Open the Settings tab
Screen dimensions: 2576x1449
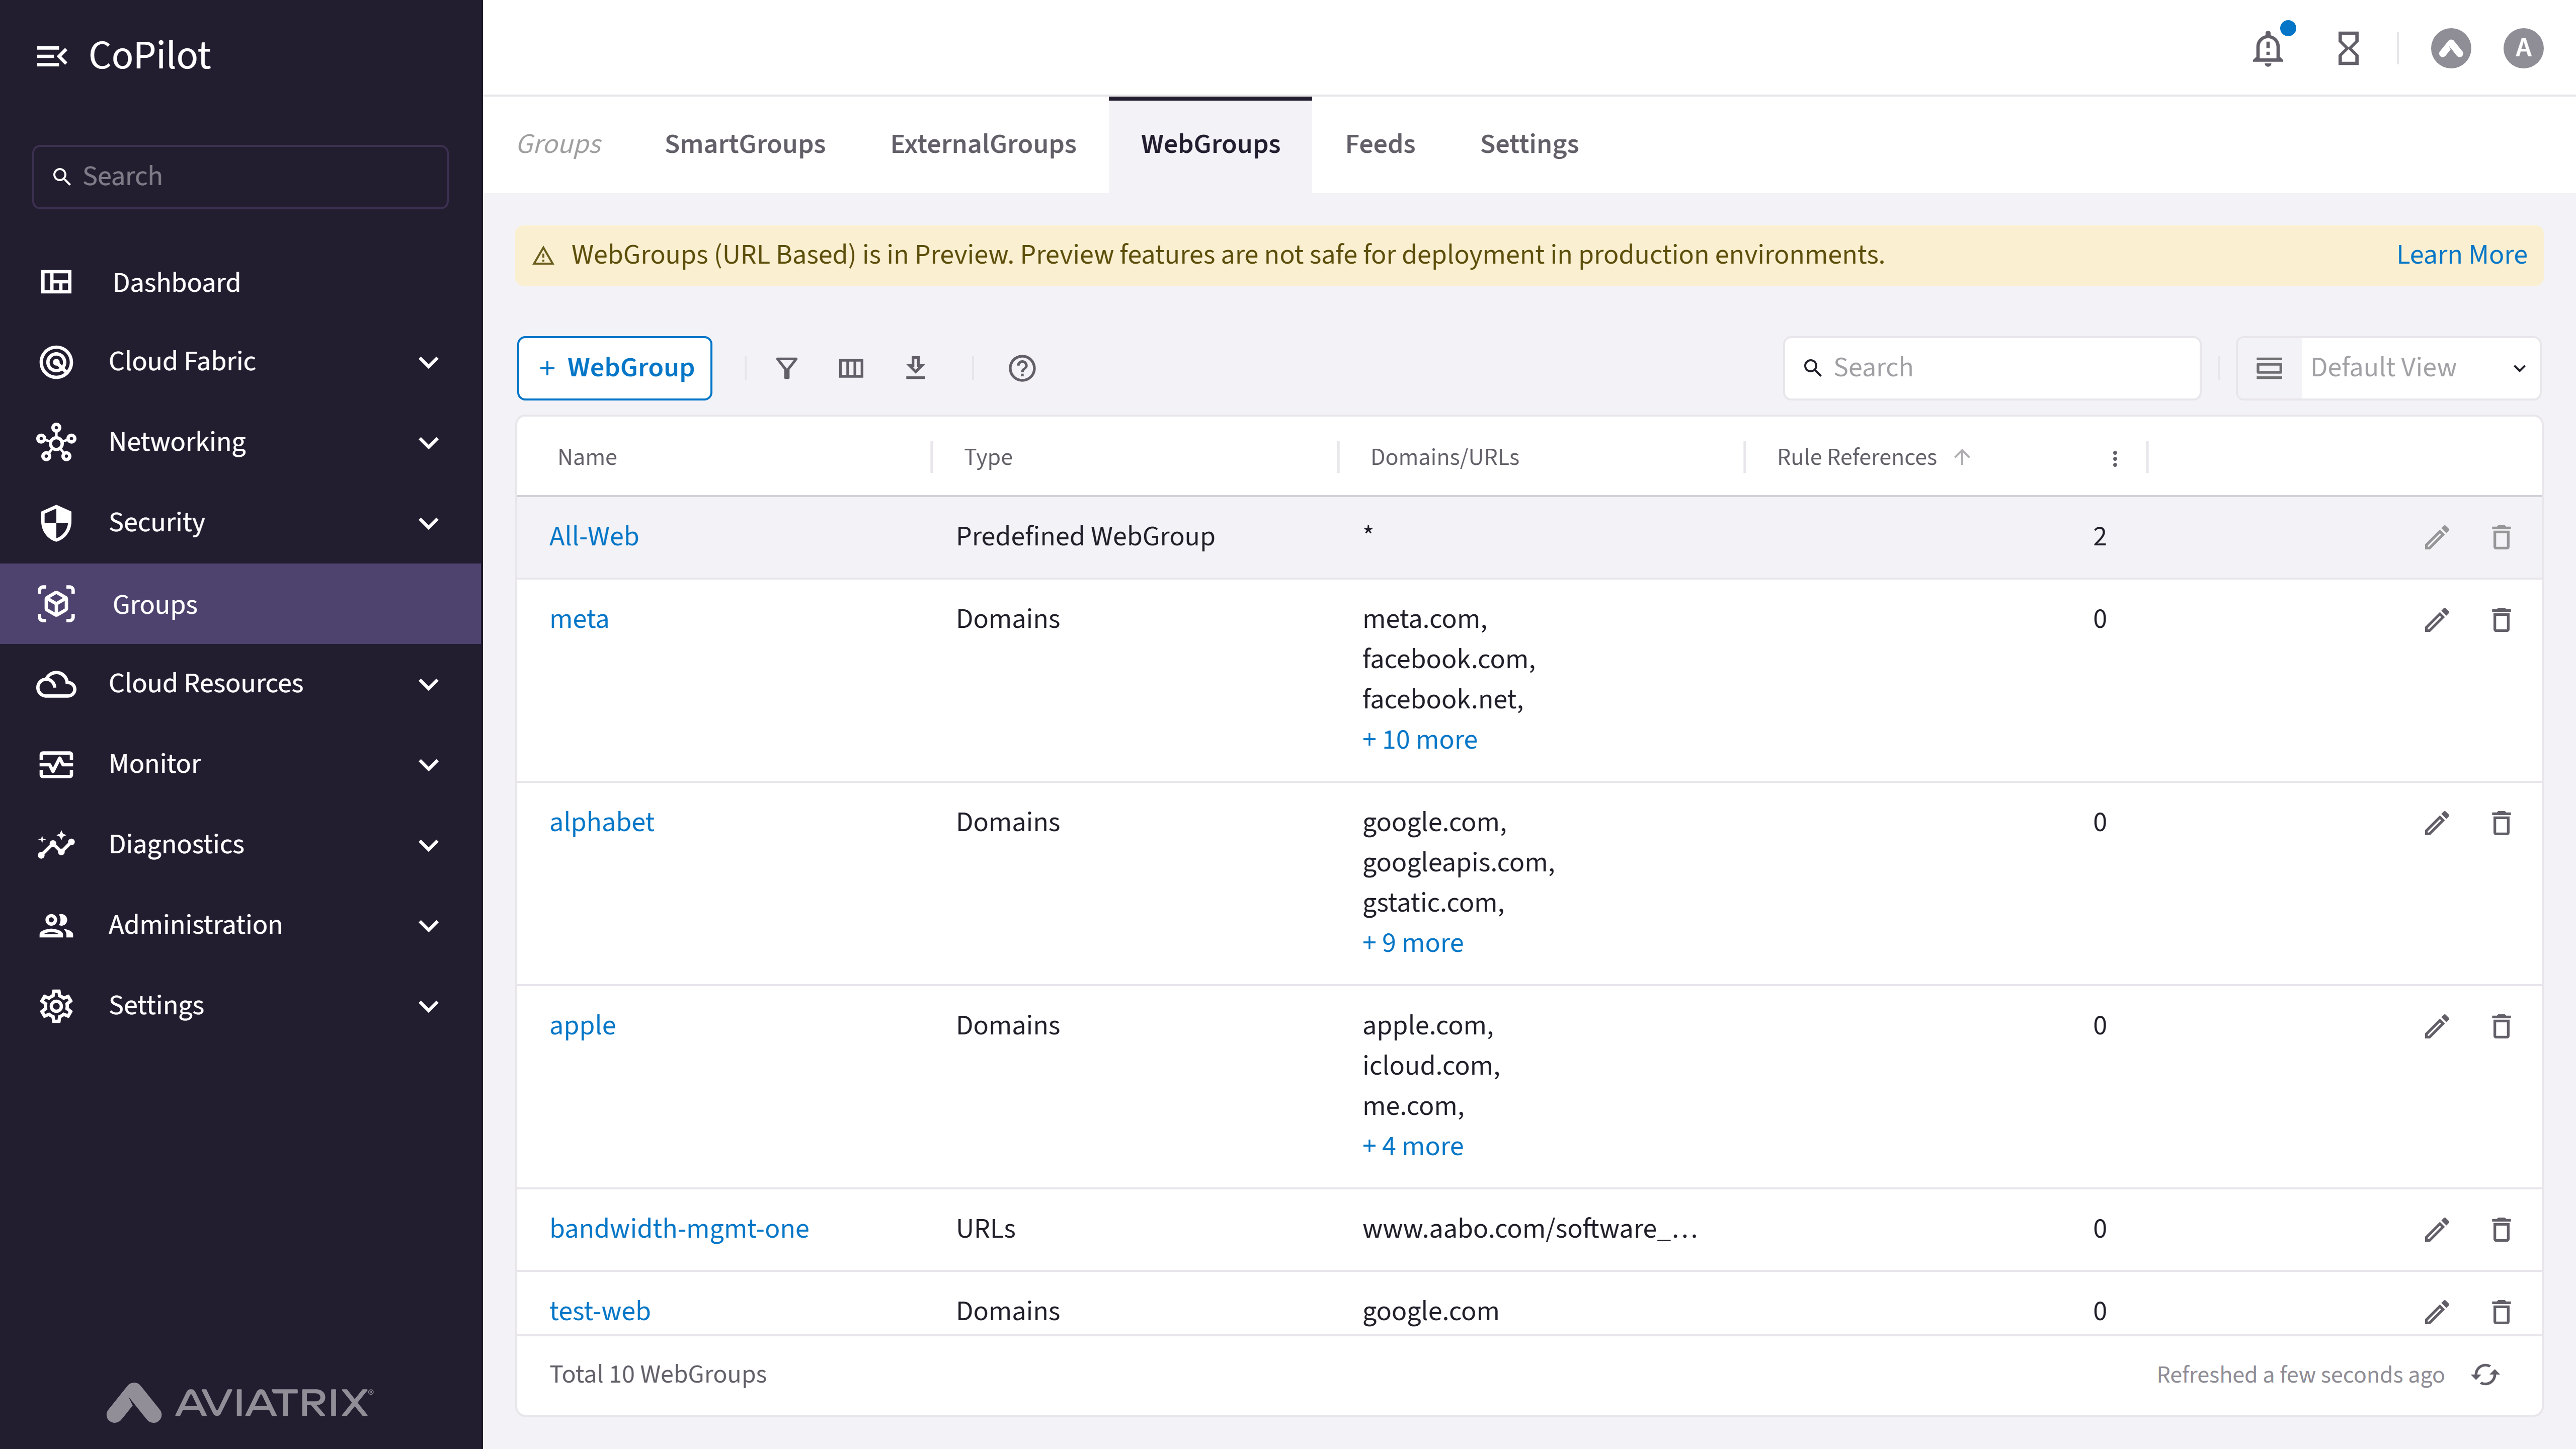click(x=1529, y=144)
